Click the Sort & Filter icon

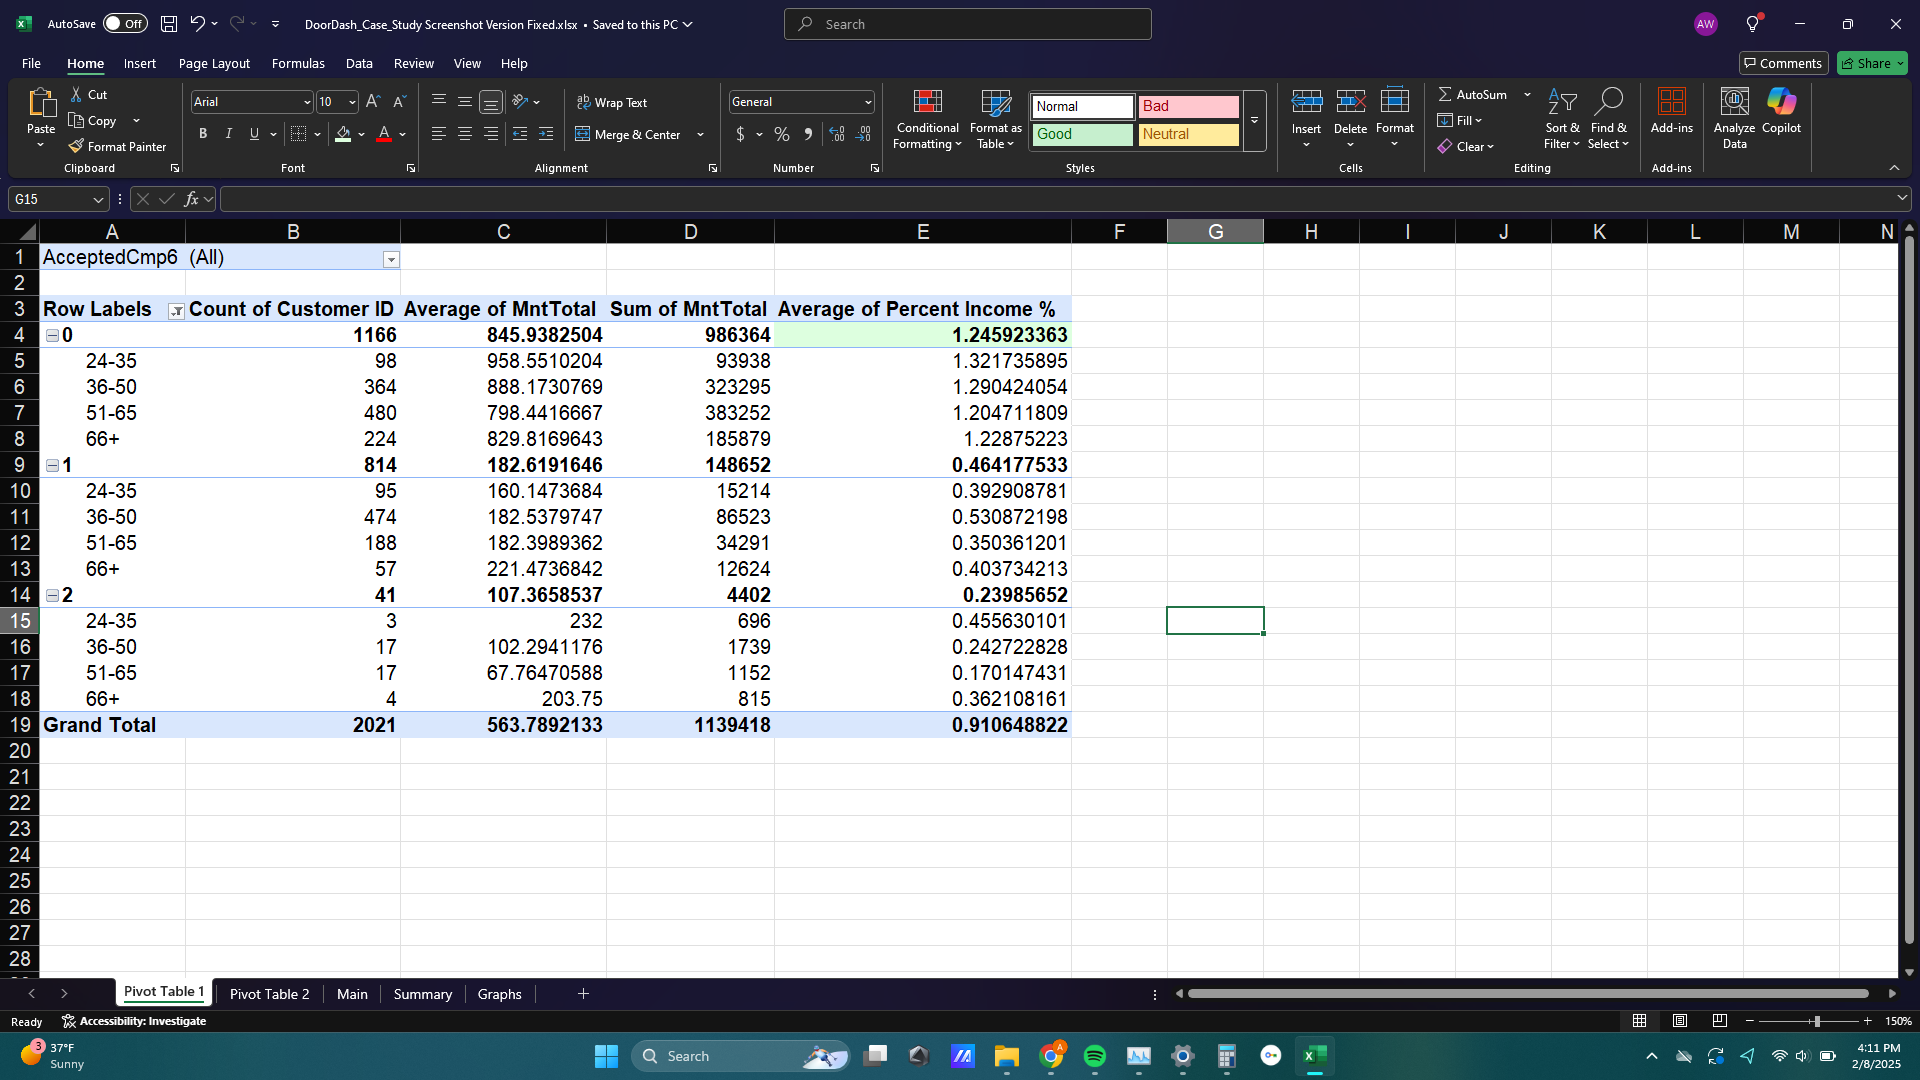pyautogui.click(x=1562, y=103)
